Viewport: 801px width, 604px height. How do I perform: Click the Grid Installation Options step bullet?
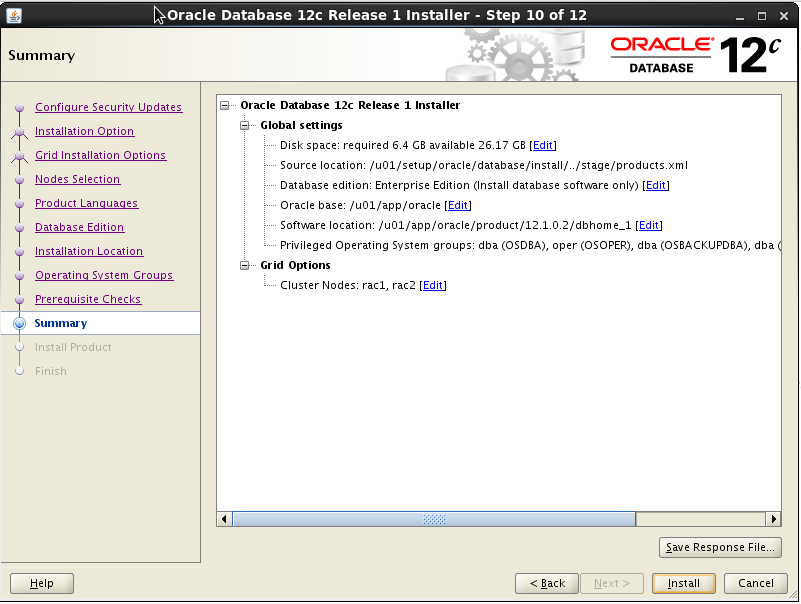pos(19,156)
